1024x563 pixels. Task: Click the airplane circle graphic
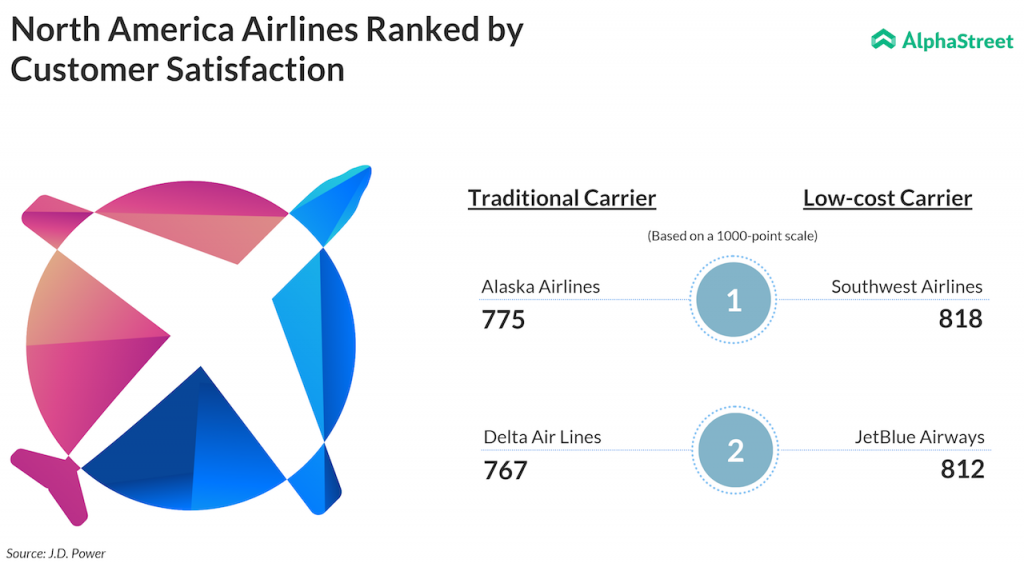tap(190, 340)
